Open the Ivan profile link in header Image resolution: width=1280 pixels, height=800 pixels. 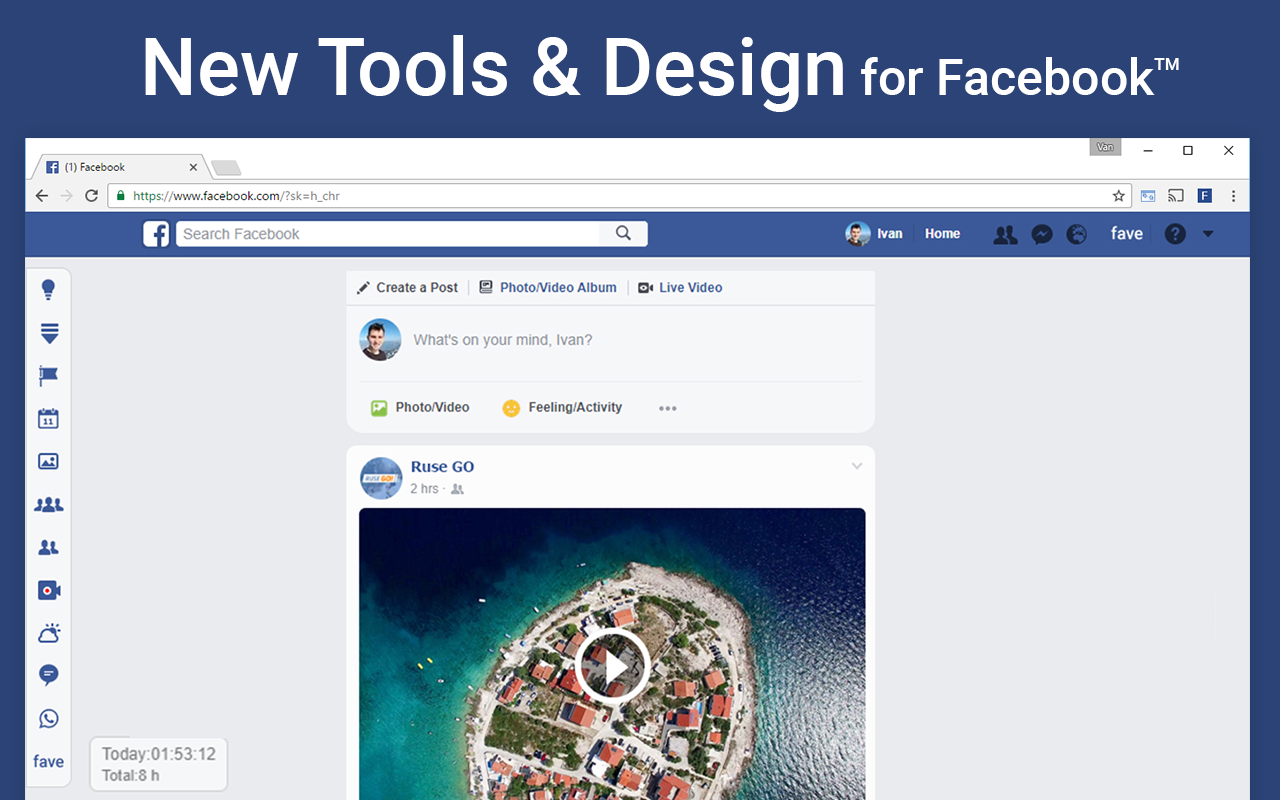(890, 234)
